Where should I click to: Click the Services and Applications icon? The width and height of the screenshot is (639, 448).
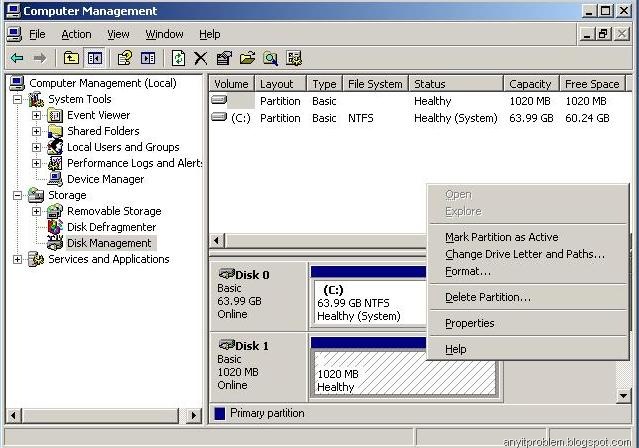click(36, 259)
